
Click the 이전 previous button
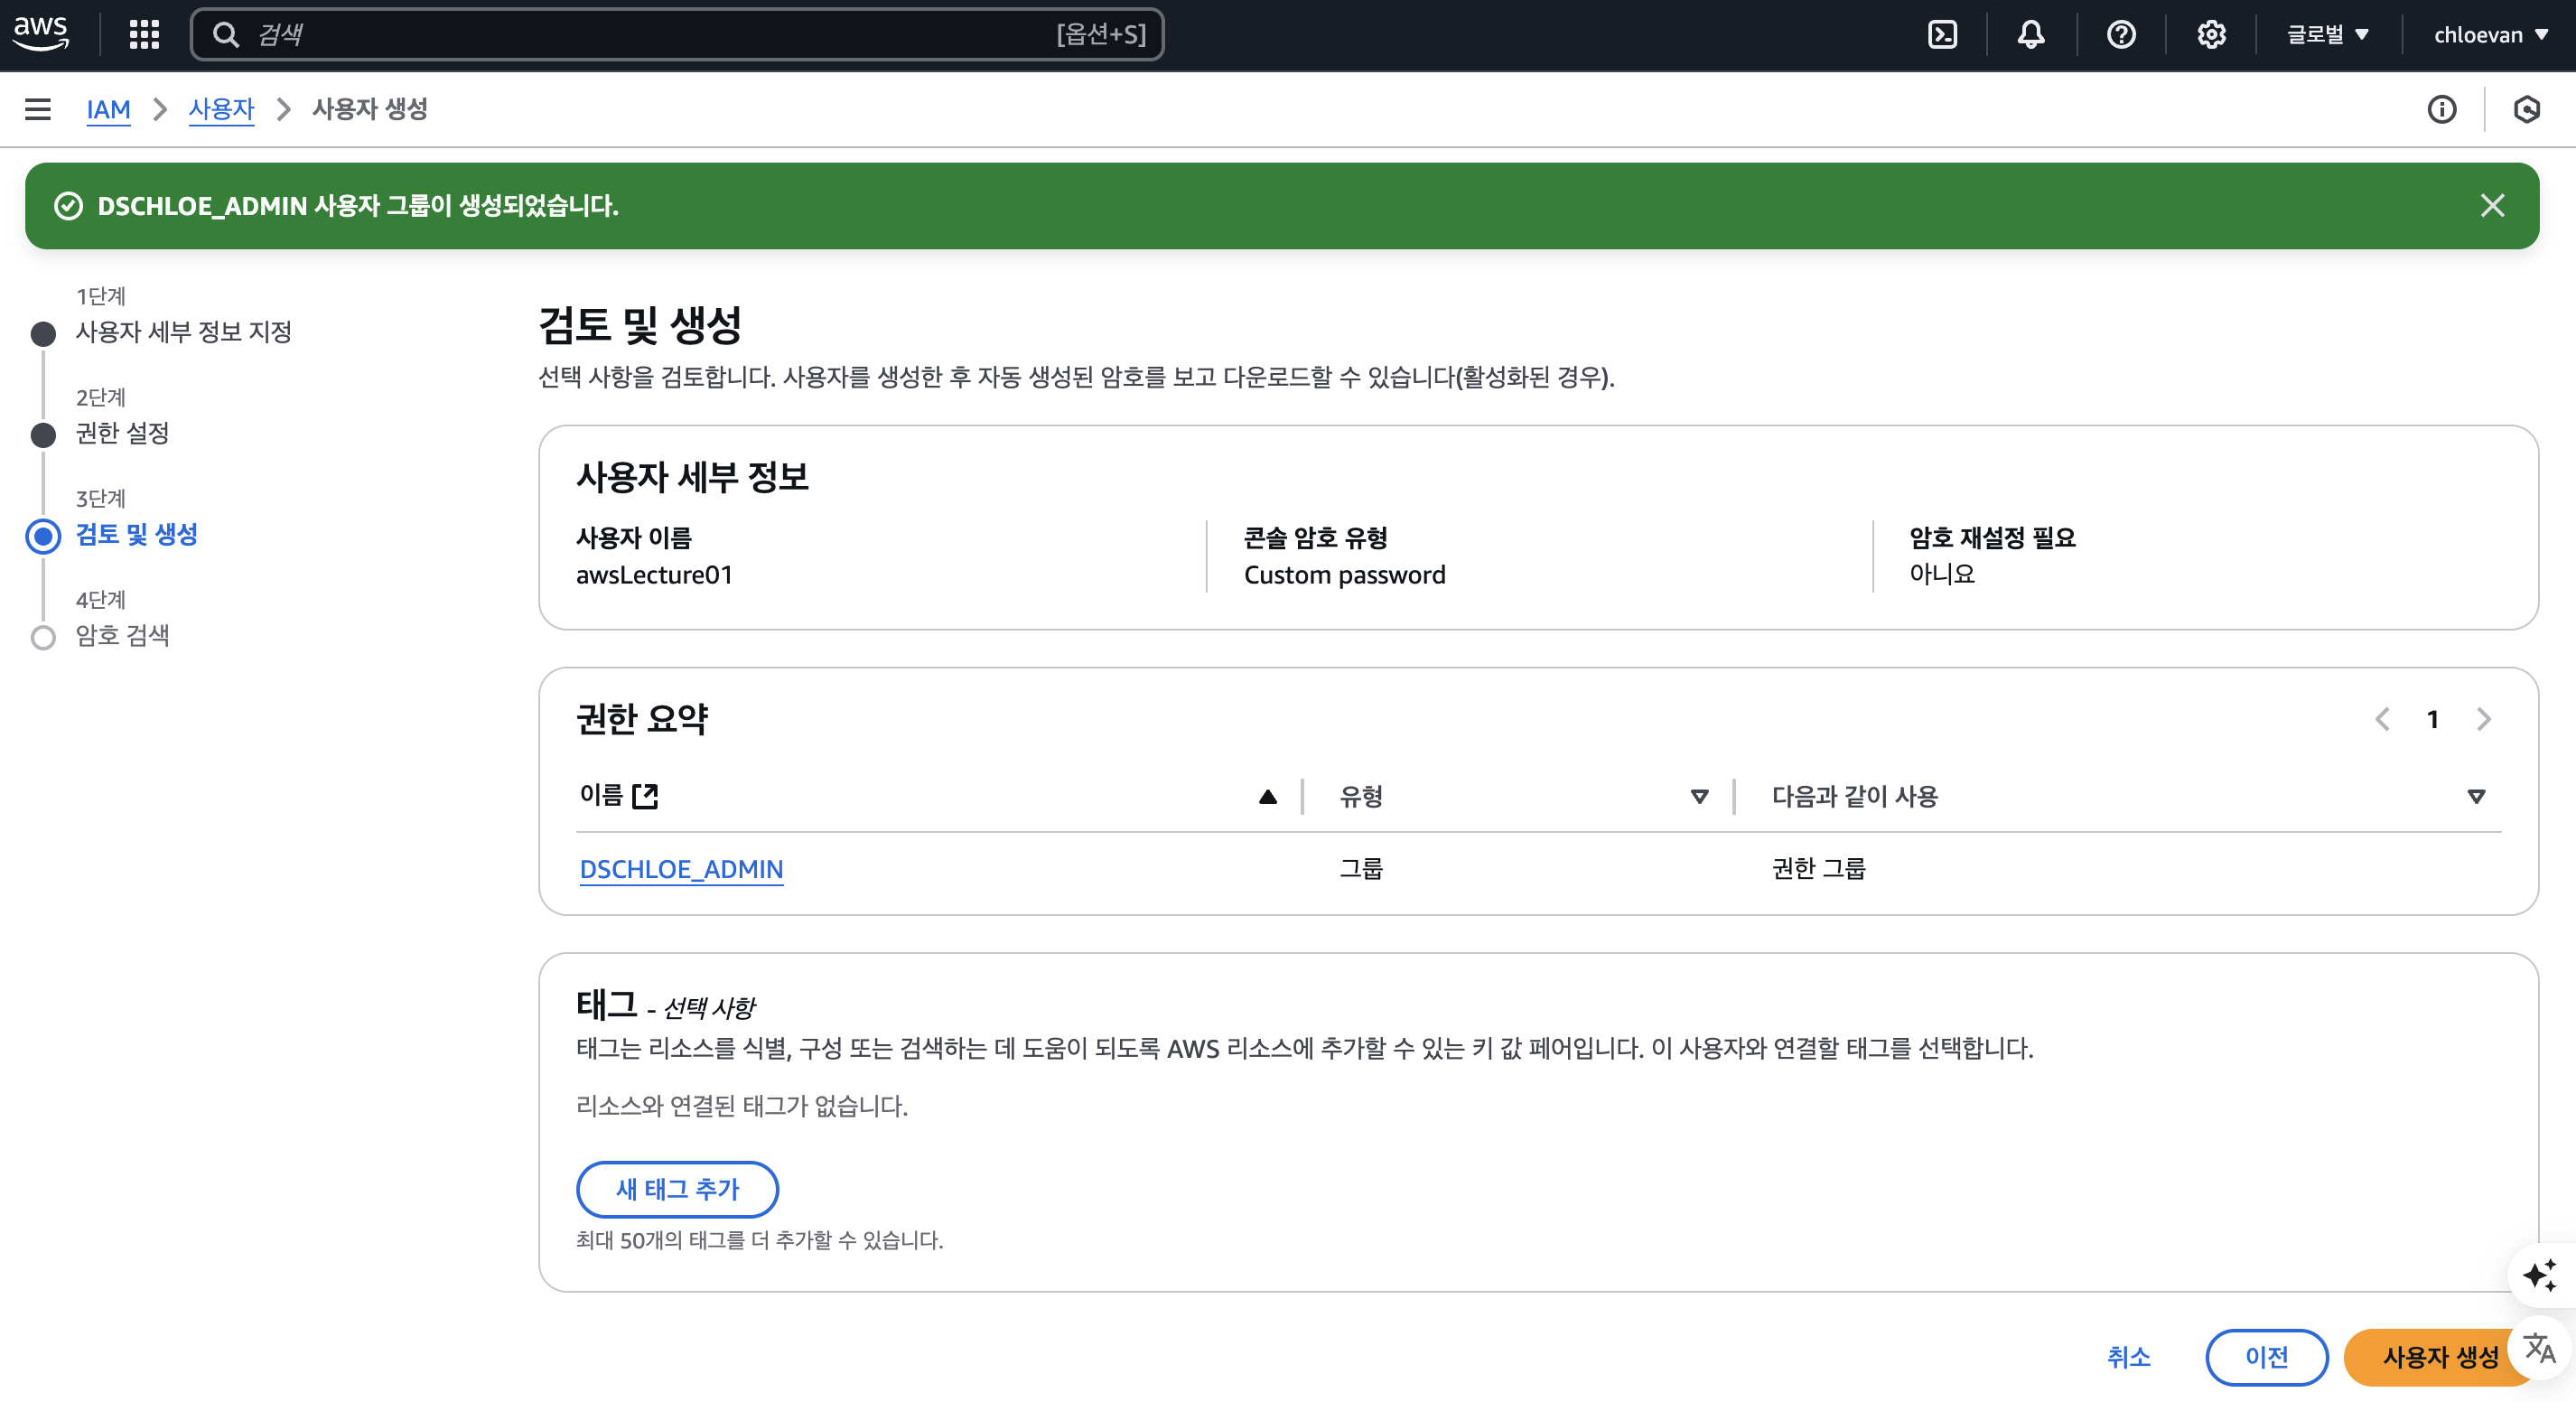[2266, 1357]
